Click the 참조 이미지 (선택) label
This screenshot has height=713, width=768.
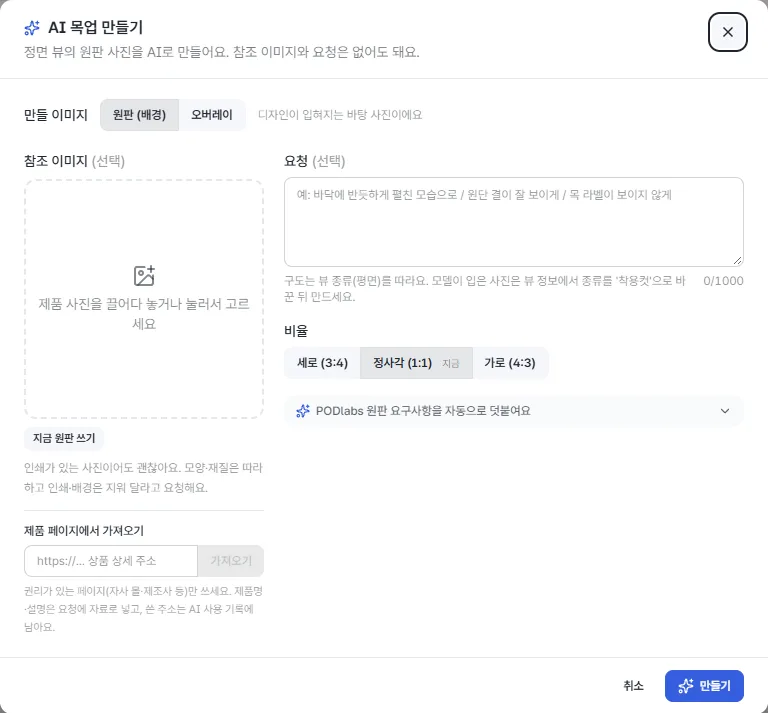74,161
